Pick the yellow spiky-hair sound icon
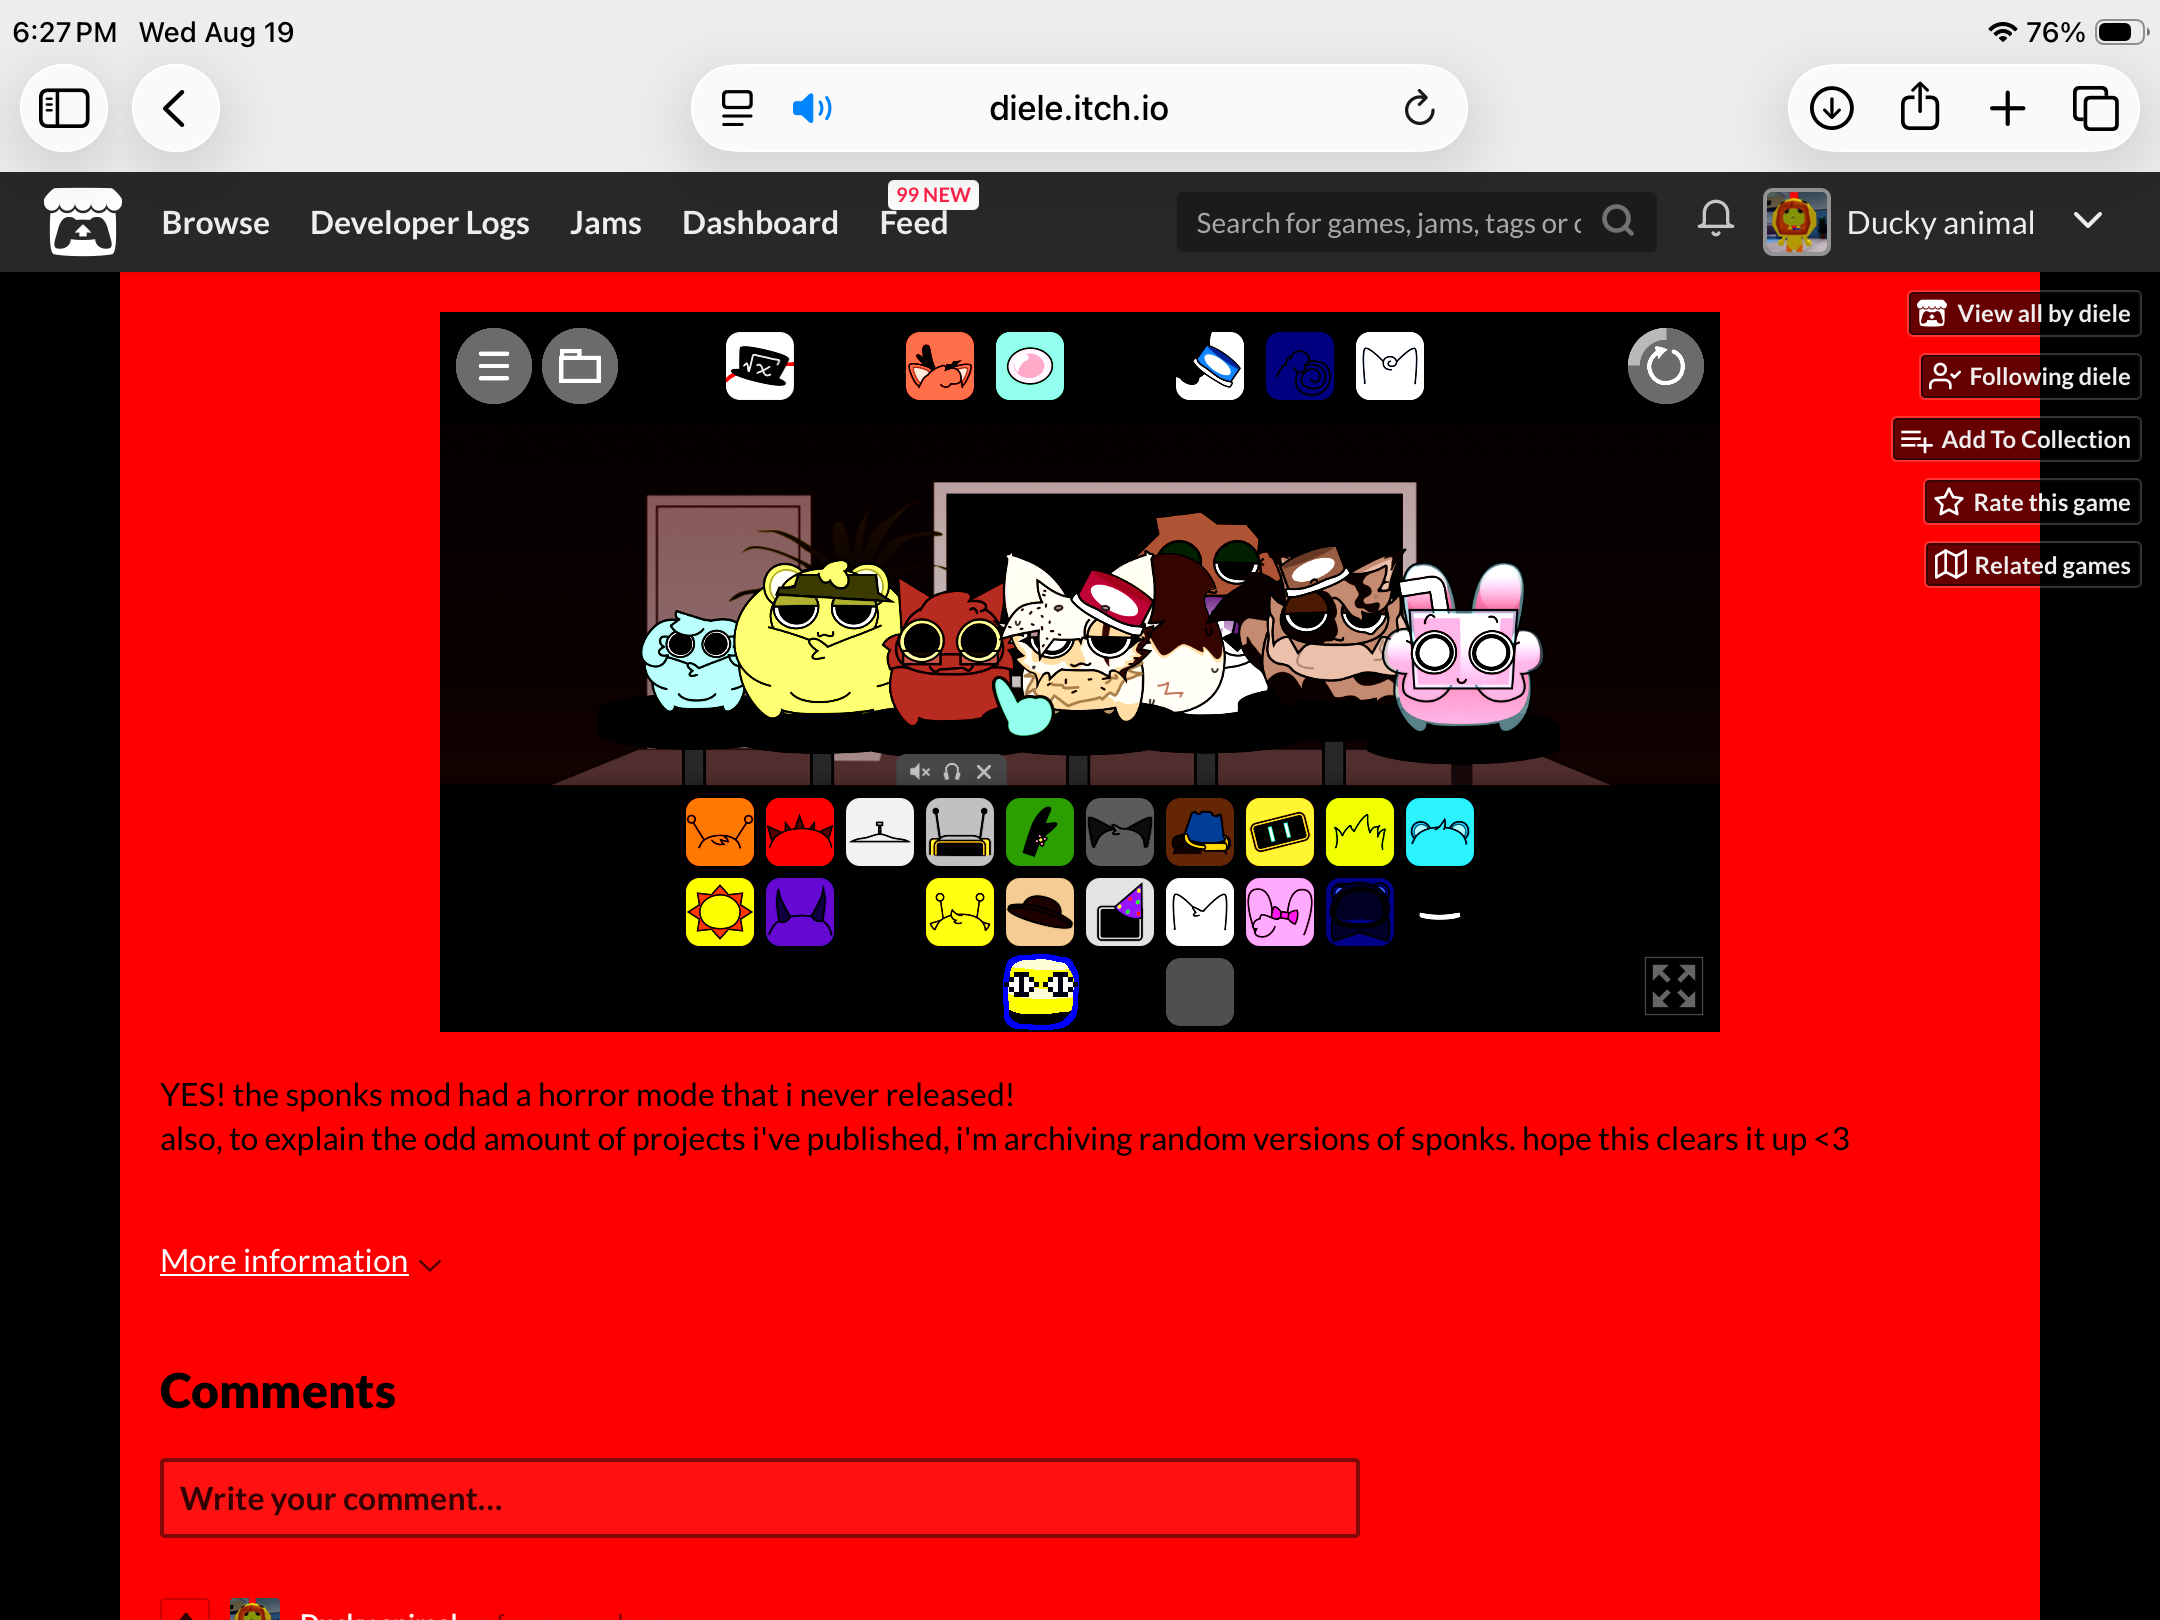Screen dimensions: 2160x1620 coord(1360,832)
